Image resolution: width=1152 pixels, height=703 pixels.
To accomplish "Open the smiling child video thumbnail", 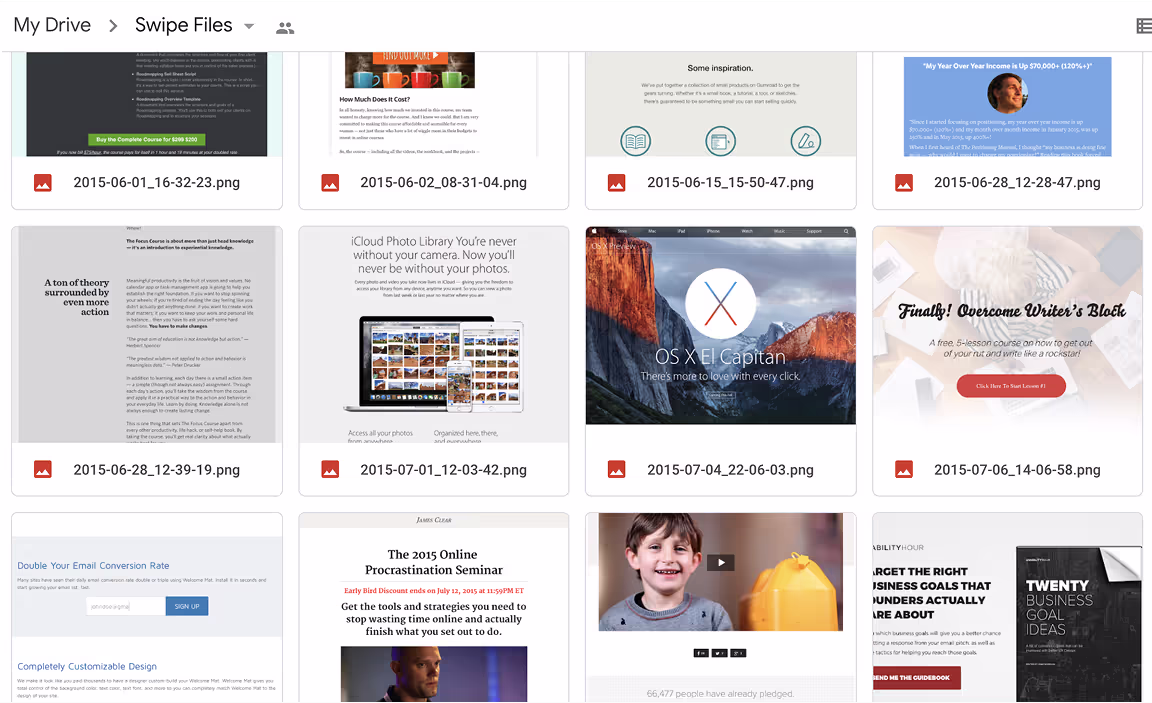I will coord(721,608).
